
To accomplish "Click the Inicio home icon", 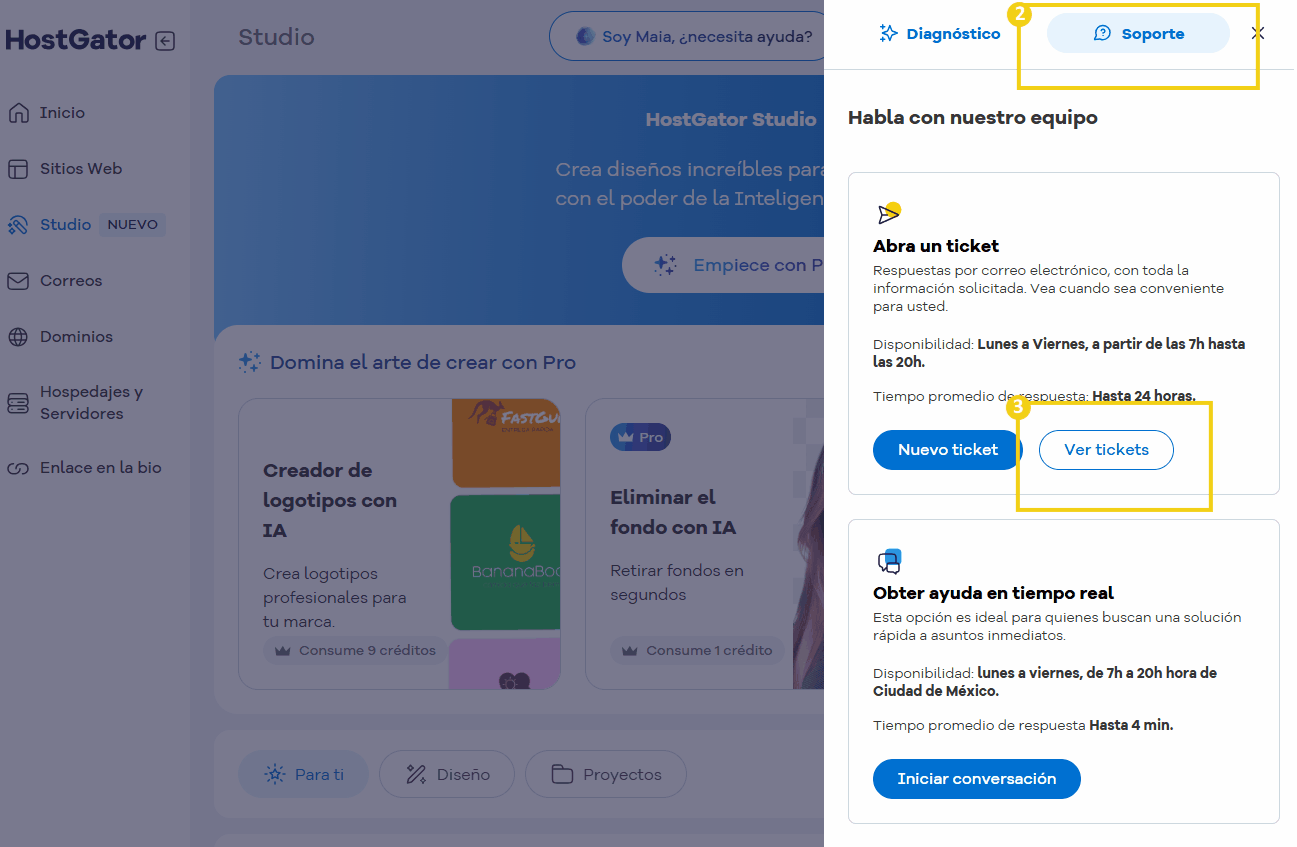I will (18, 113).
